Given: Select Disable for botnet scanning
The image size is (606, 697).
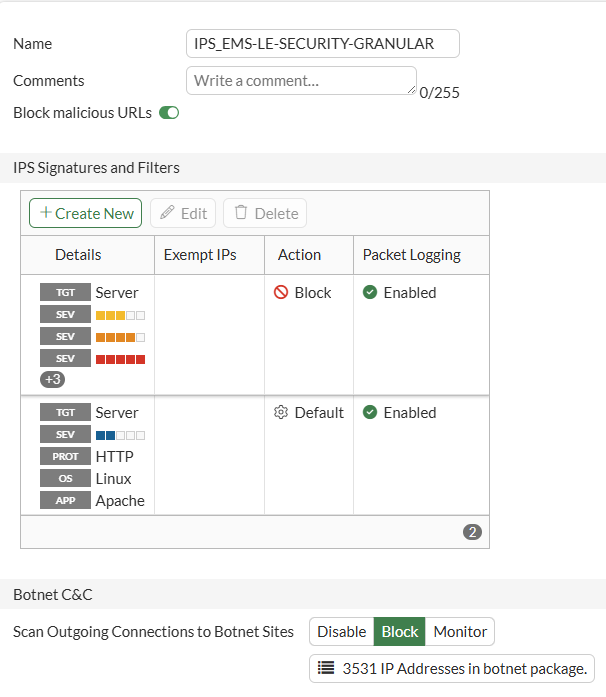Looking at the screenshot, I should coord(341,632).
